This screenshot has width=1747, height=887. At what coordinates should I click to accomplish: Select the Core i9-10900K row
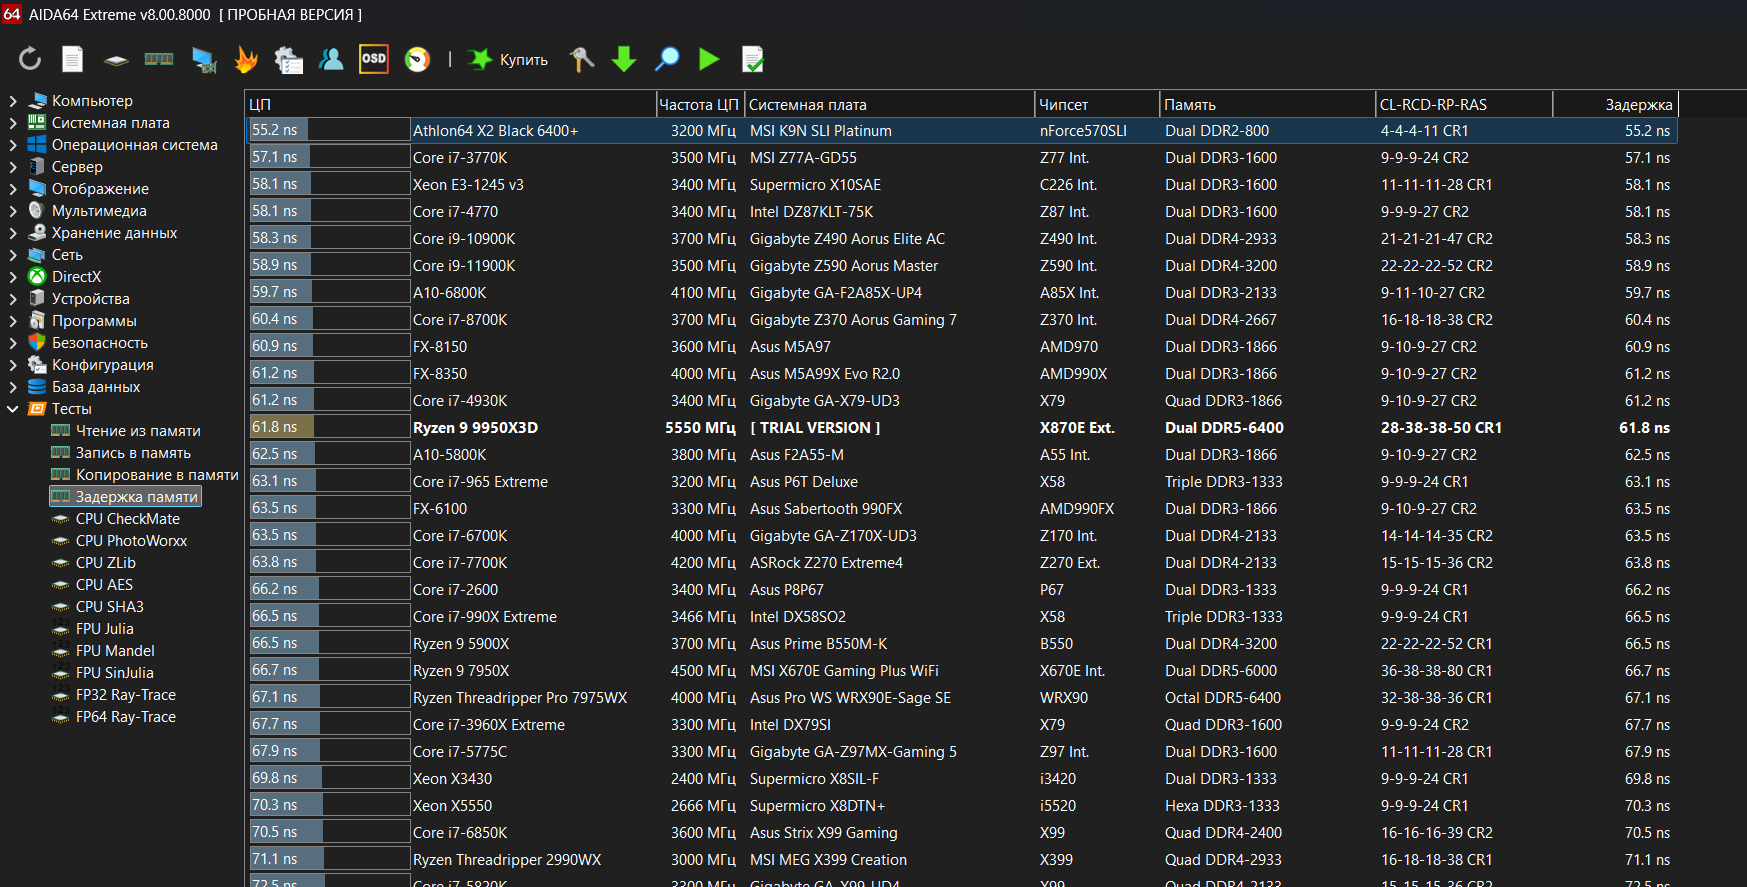pos(961,239)
